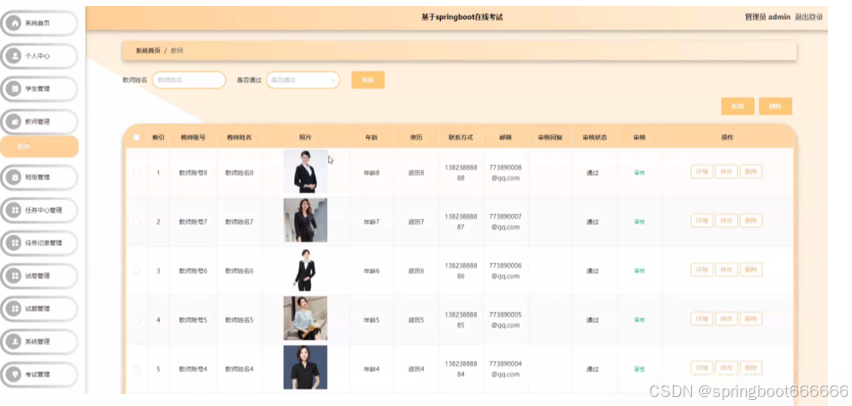Click green 审核 link for 教师账号8

(640, 173)
